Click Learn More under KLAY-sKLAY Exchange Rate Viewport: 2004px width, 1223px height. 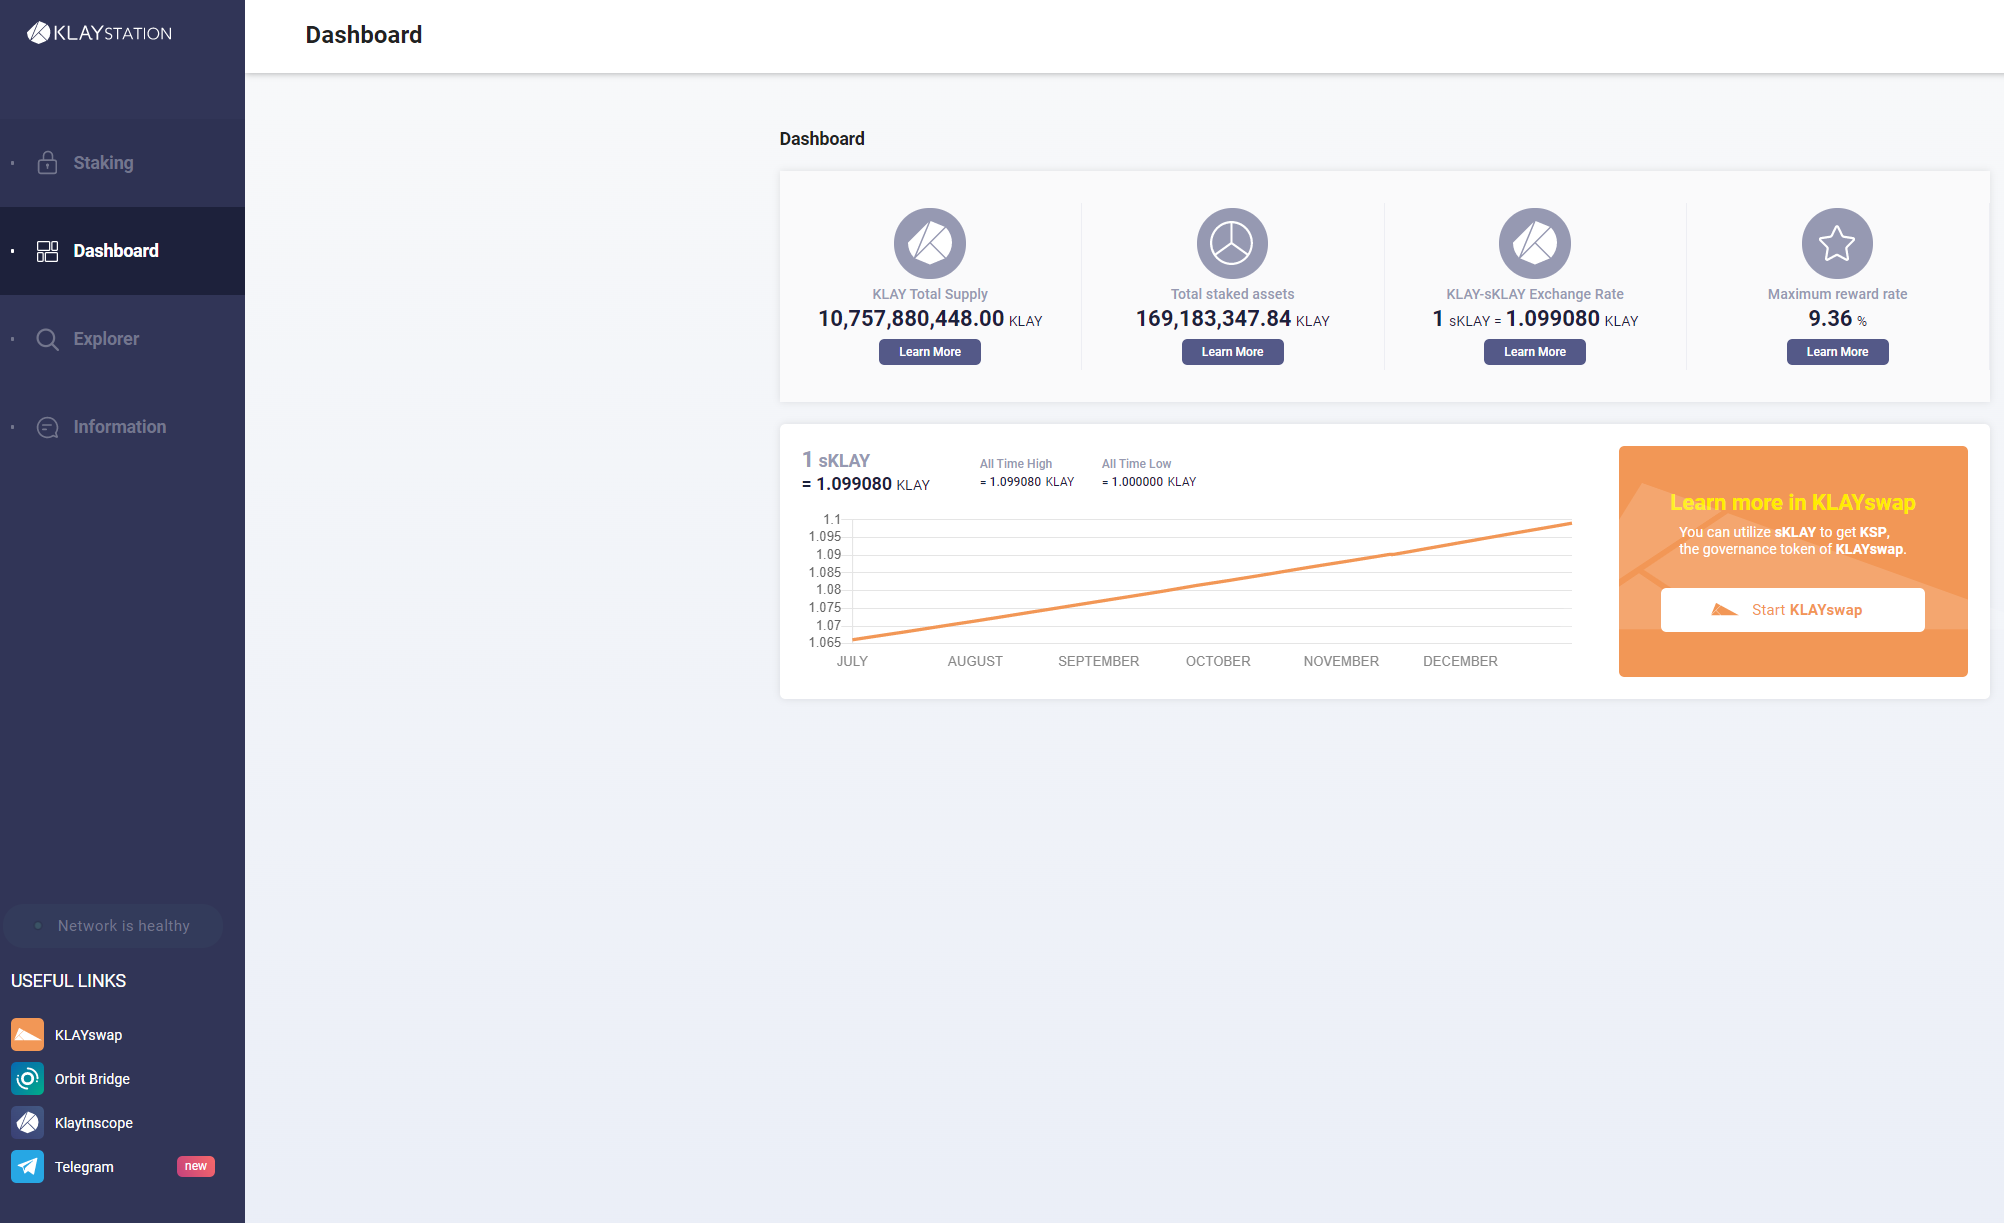click(x=1535, y=352)
